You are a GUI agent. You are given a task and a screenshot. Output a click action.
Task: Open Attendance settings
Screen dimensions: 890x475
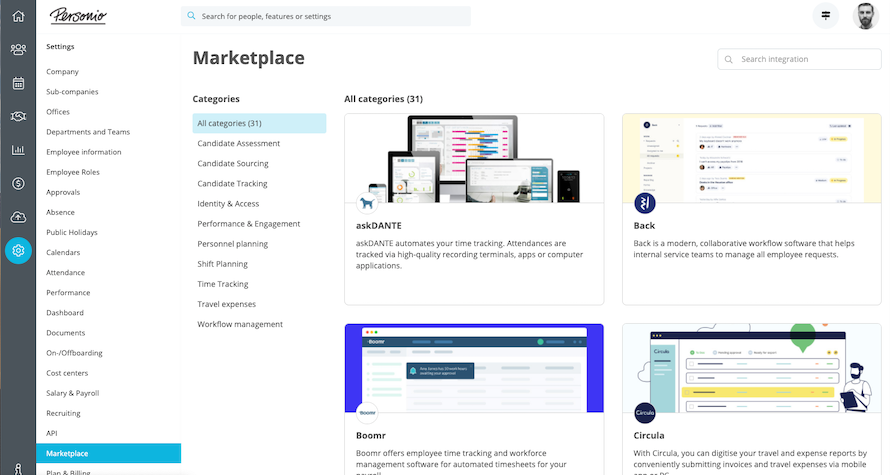click(65, 272)
